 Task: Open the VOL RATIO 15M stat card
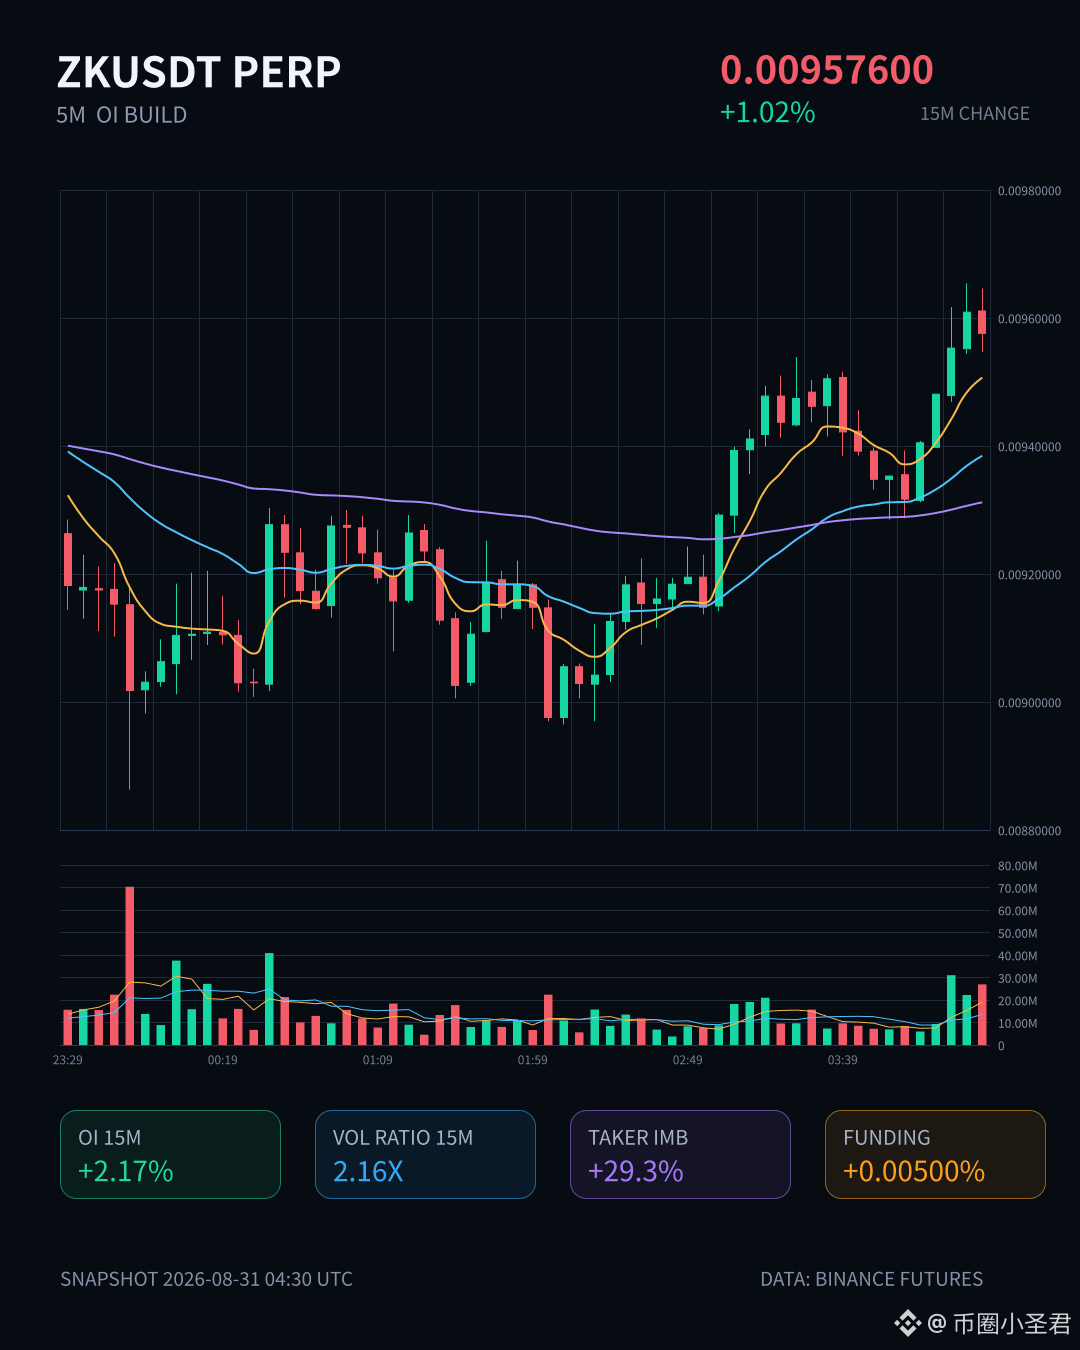click(425, 1154)
